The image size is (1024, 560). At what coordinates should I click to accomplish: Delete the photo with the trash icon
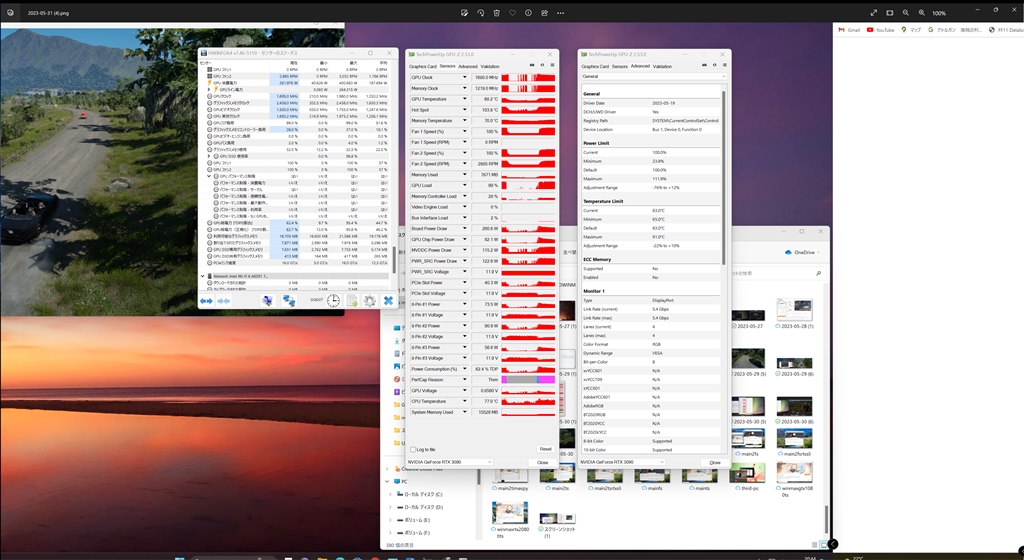[497, 13]
